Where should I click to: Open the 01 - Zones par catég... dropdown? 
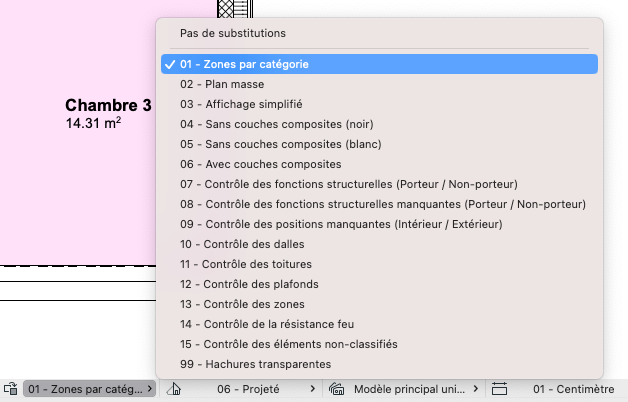pos(89,389)
